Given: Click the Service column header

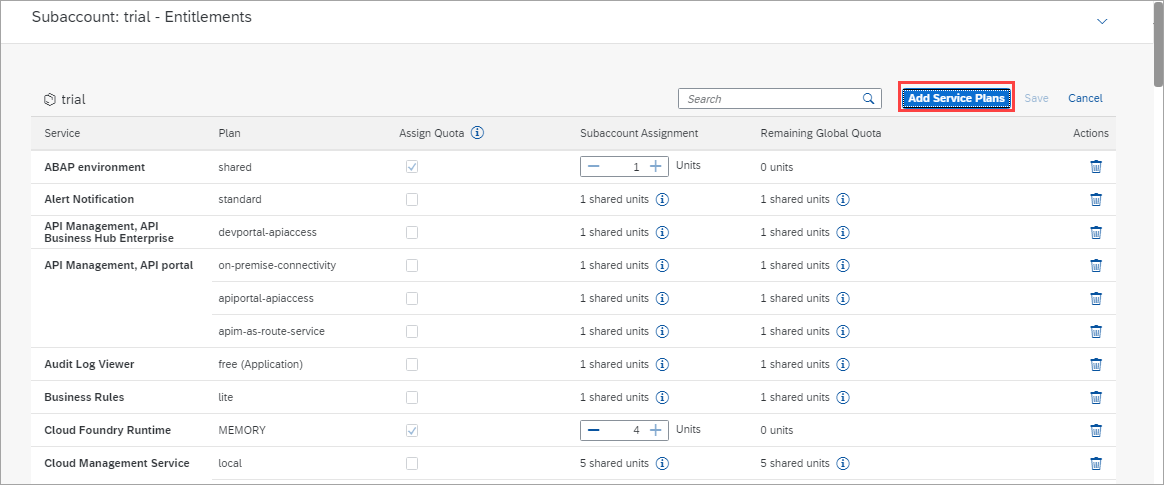Looking at the screenshot, I should click(62, 133).
